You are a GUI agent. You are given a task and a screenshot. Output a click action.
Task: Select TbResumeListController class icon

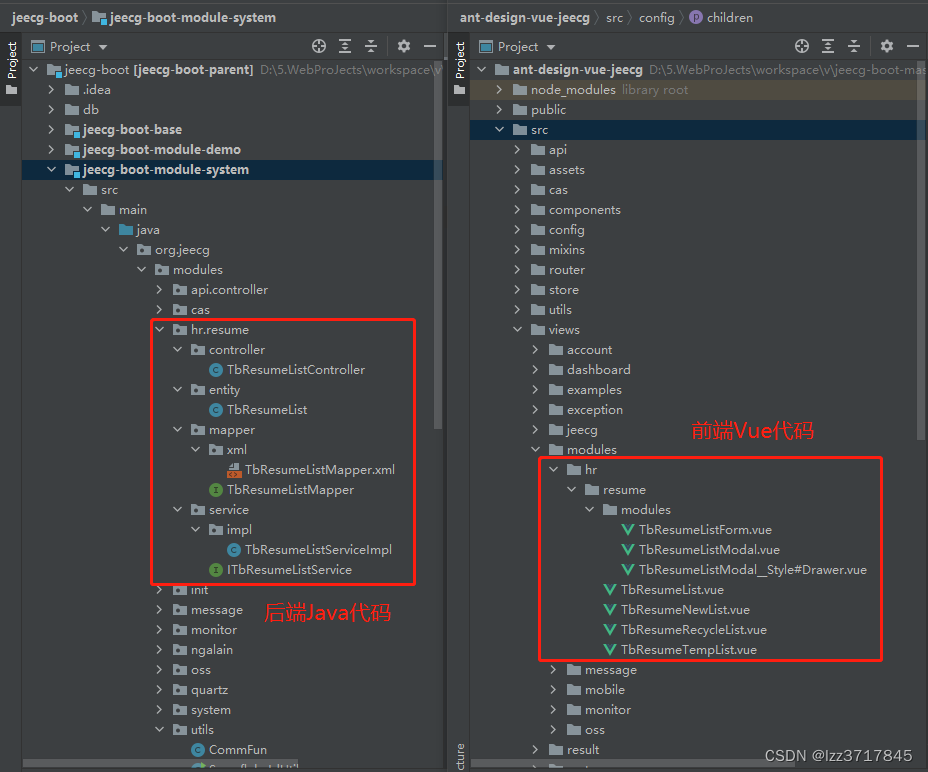[216, 370]
